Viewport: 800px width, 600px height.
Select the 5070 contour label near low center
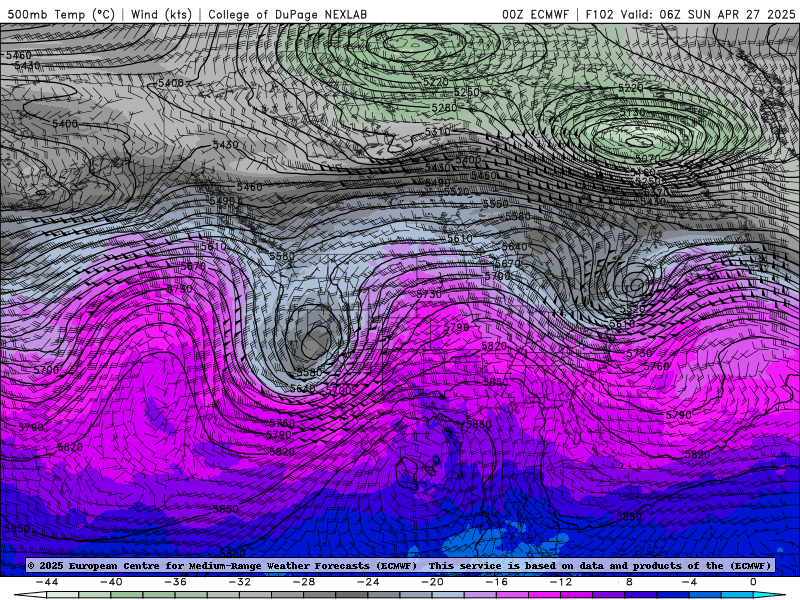click(647, 159)
